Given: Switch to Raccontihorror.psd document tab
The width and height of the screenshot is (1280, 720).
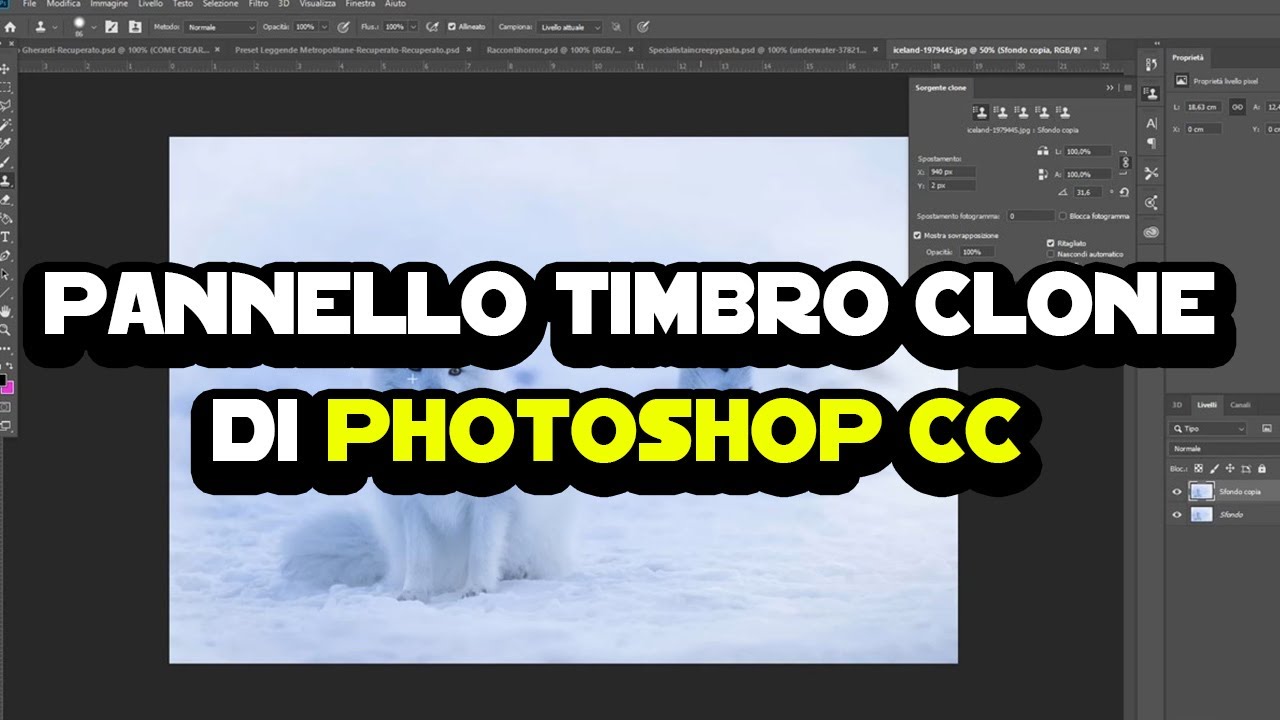Looking at the screenshot, I should [556, 48].
